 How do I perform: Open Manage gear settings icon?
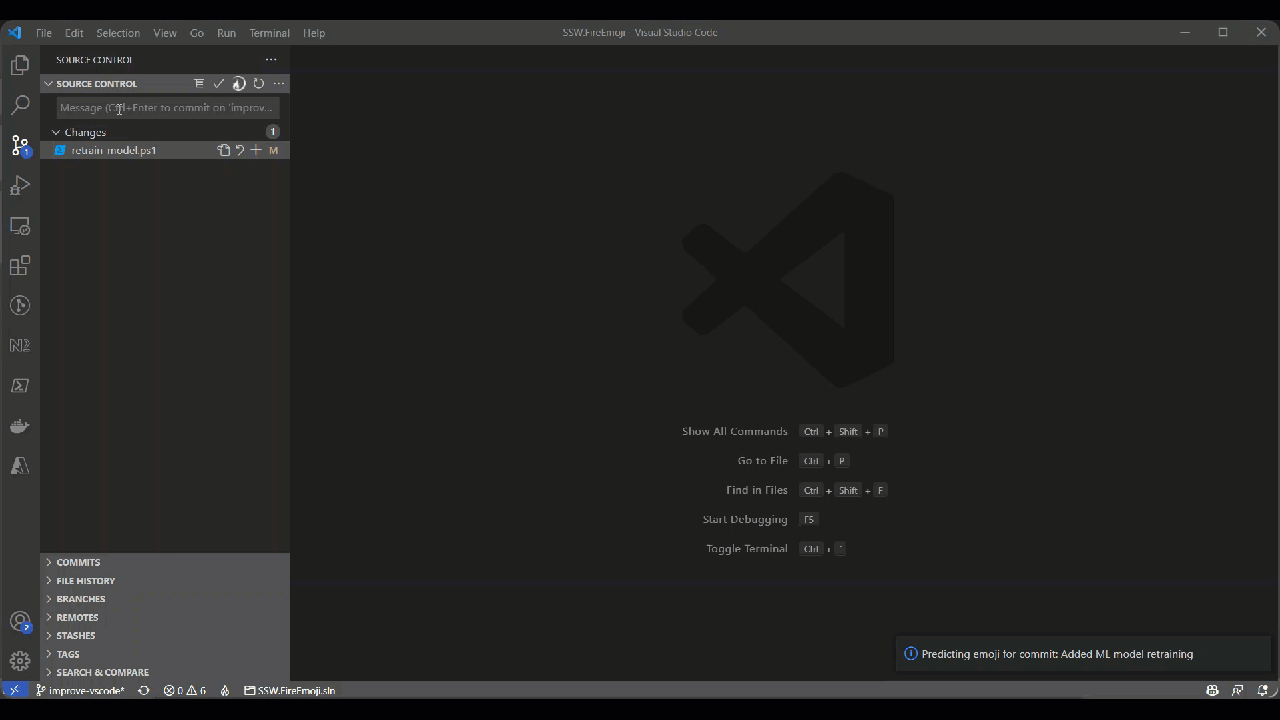click(x=20, y=661)
